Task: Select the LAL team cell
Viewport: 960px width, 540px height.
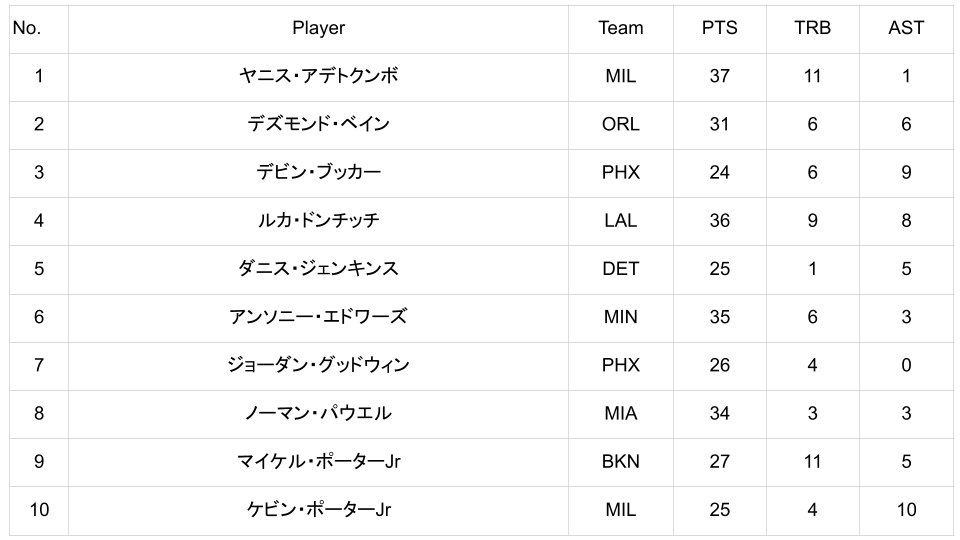Action: [x=620, y=220]
